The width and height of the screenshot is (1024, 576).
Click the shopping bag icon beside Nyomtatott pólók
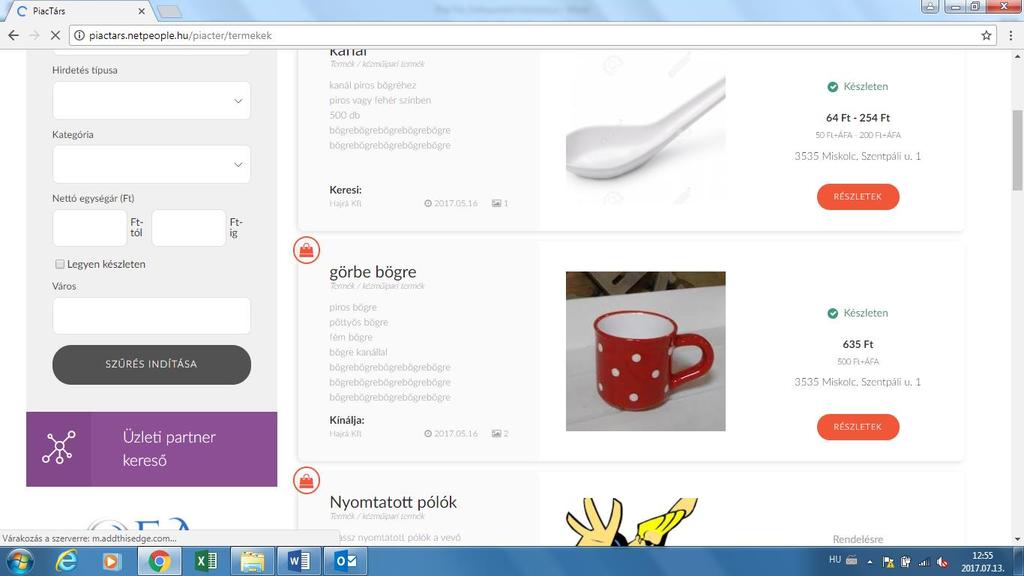coord(306,481)
